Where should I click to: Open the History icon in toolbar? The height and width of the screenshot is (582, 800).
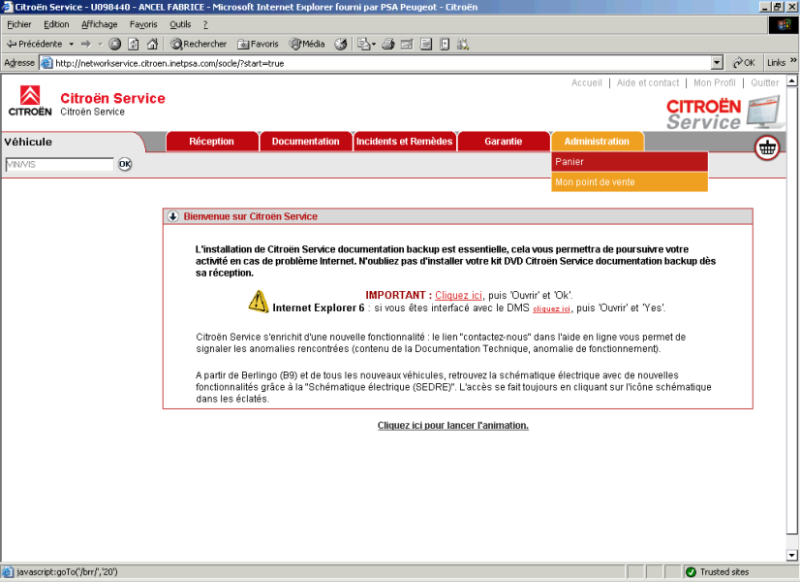click(x=341, y=44)
